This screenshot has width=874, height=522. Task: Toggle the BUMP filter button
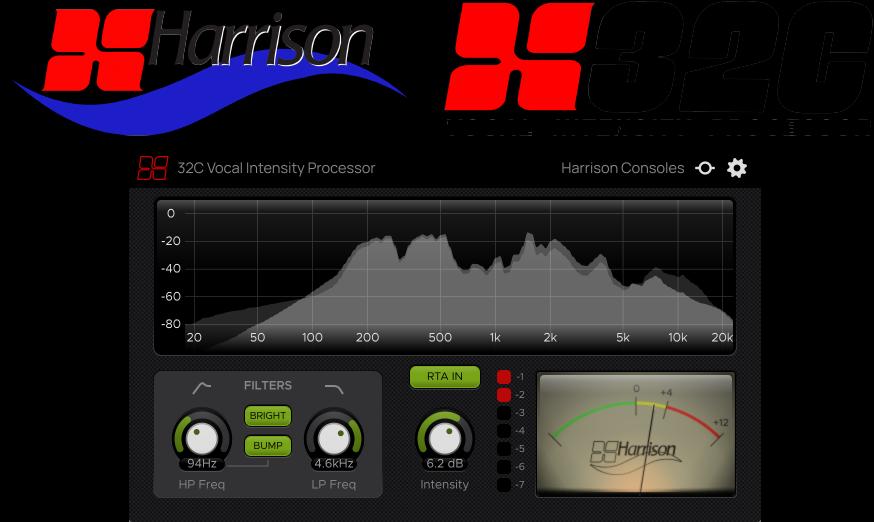[268, 446]
